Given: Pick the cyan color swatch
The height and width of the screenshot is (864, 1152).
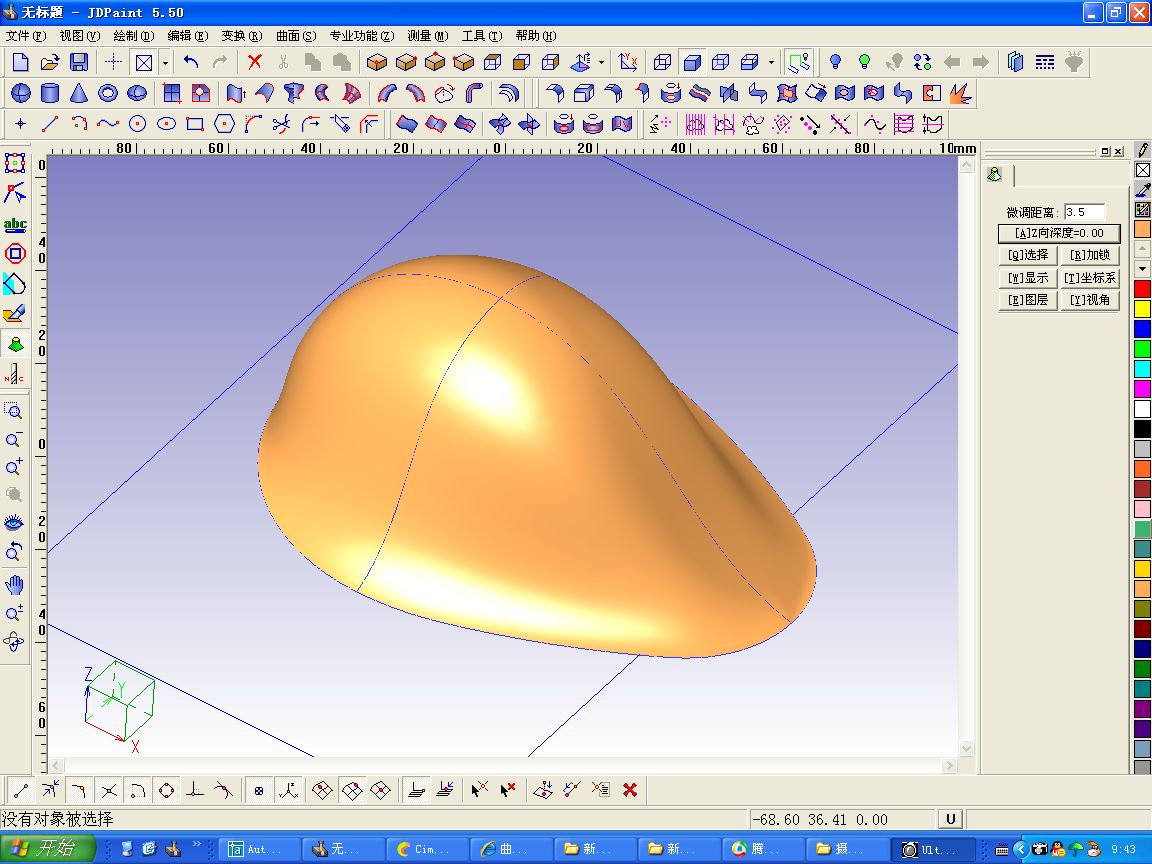Looking at the screenshot, I should 1142,368.
